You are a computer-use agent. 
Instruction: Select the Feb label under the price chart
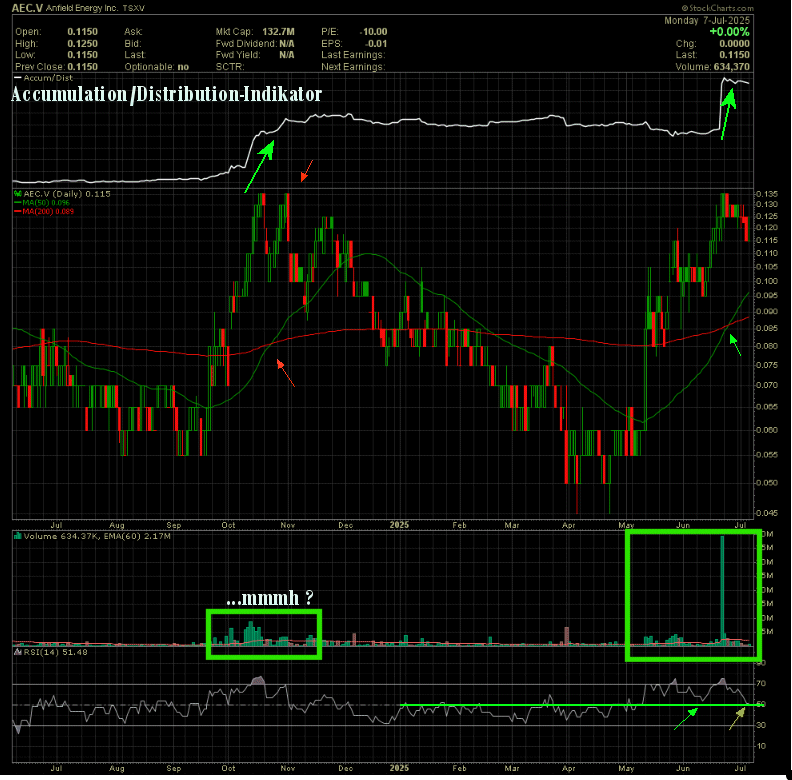tap(459, 525)
